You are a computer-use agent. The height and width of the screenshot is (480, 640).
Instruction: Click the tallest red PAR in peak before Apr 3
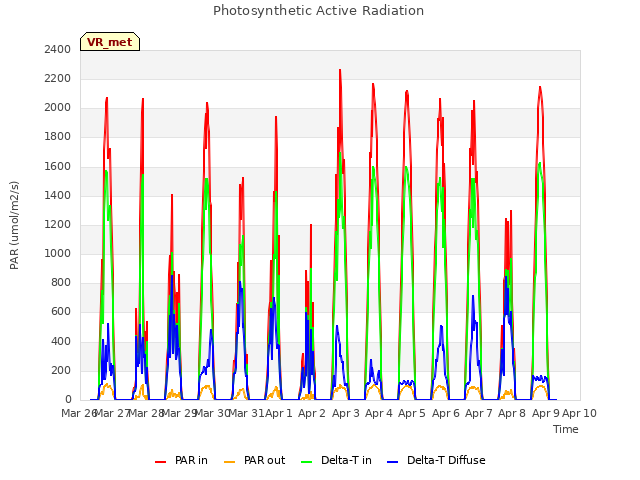click(x=340, y=70)
